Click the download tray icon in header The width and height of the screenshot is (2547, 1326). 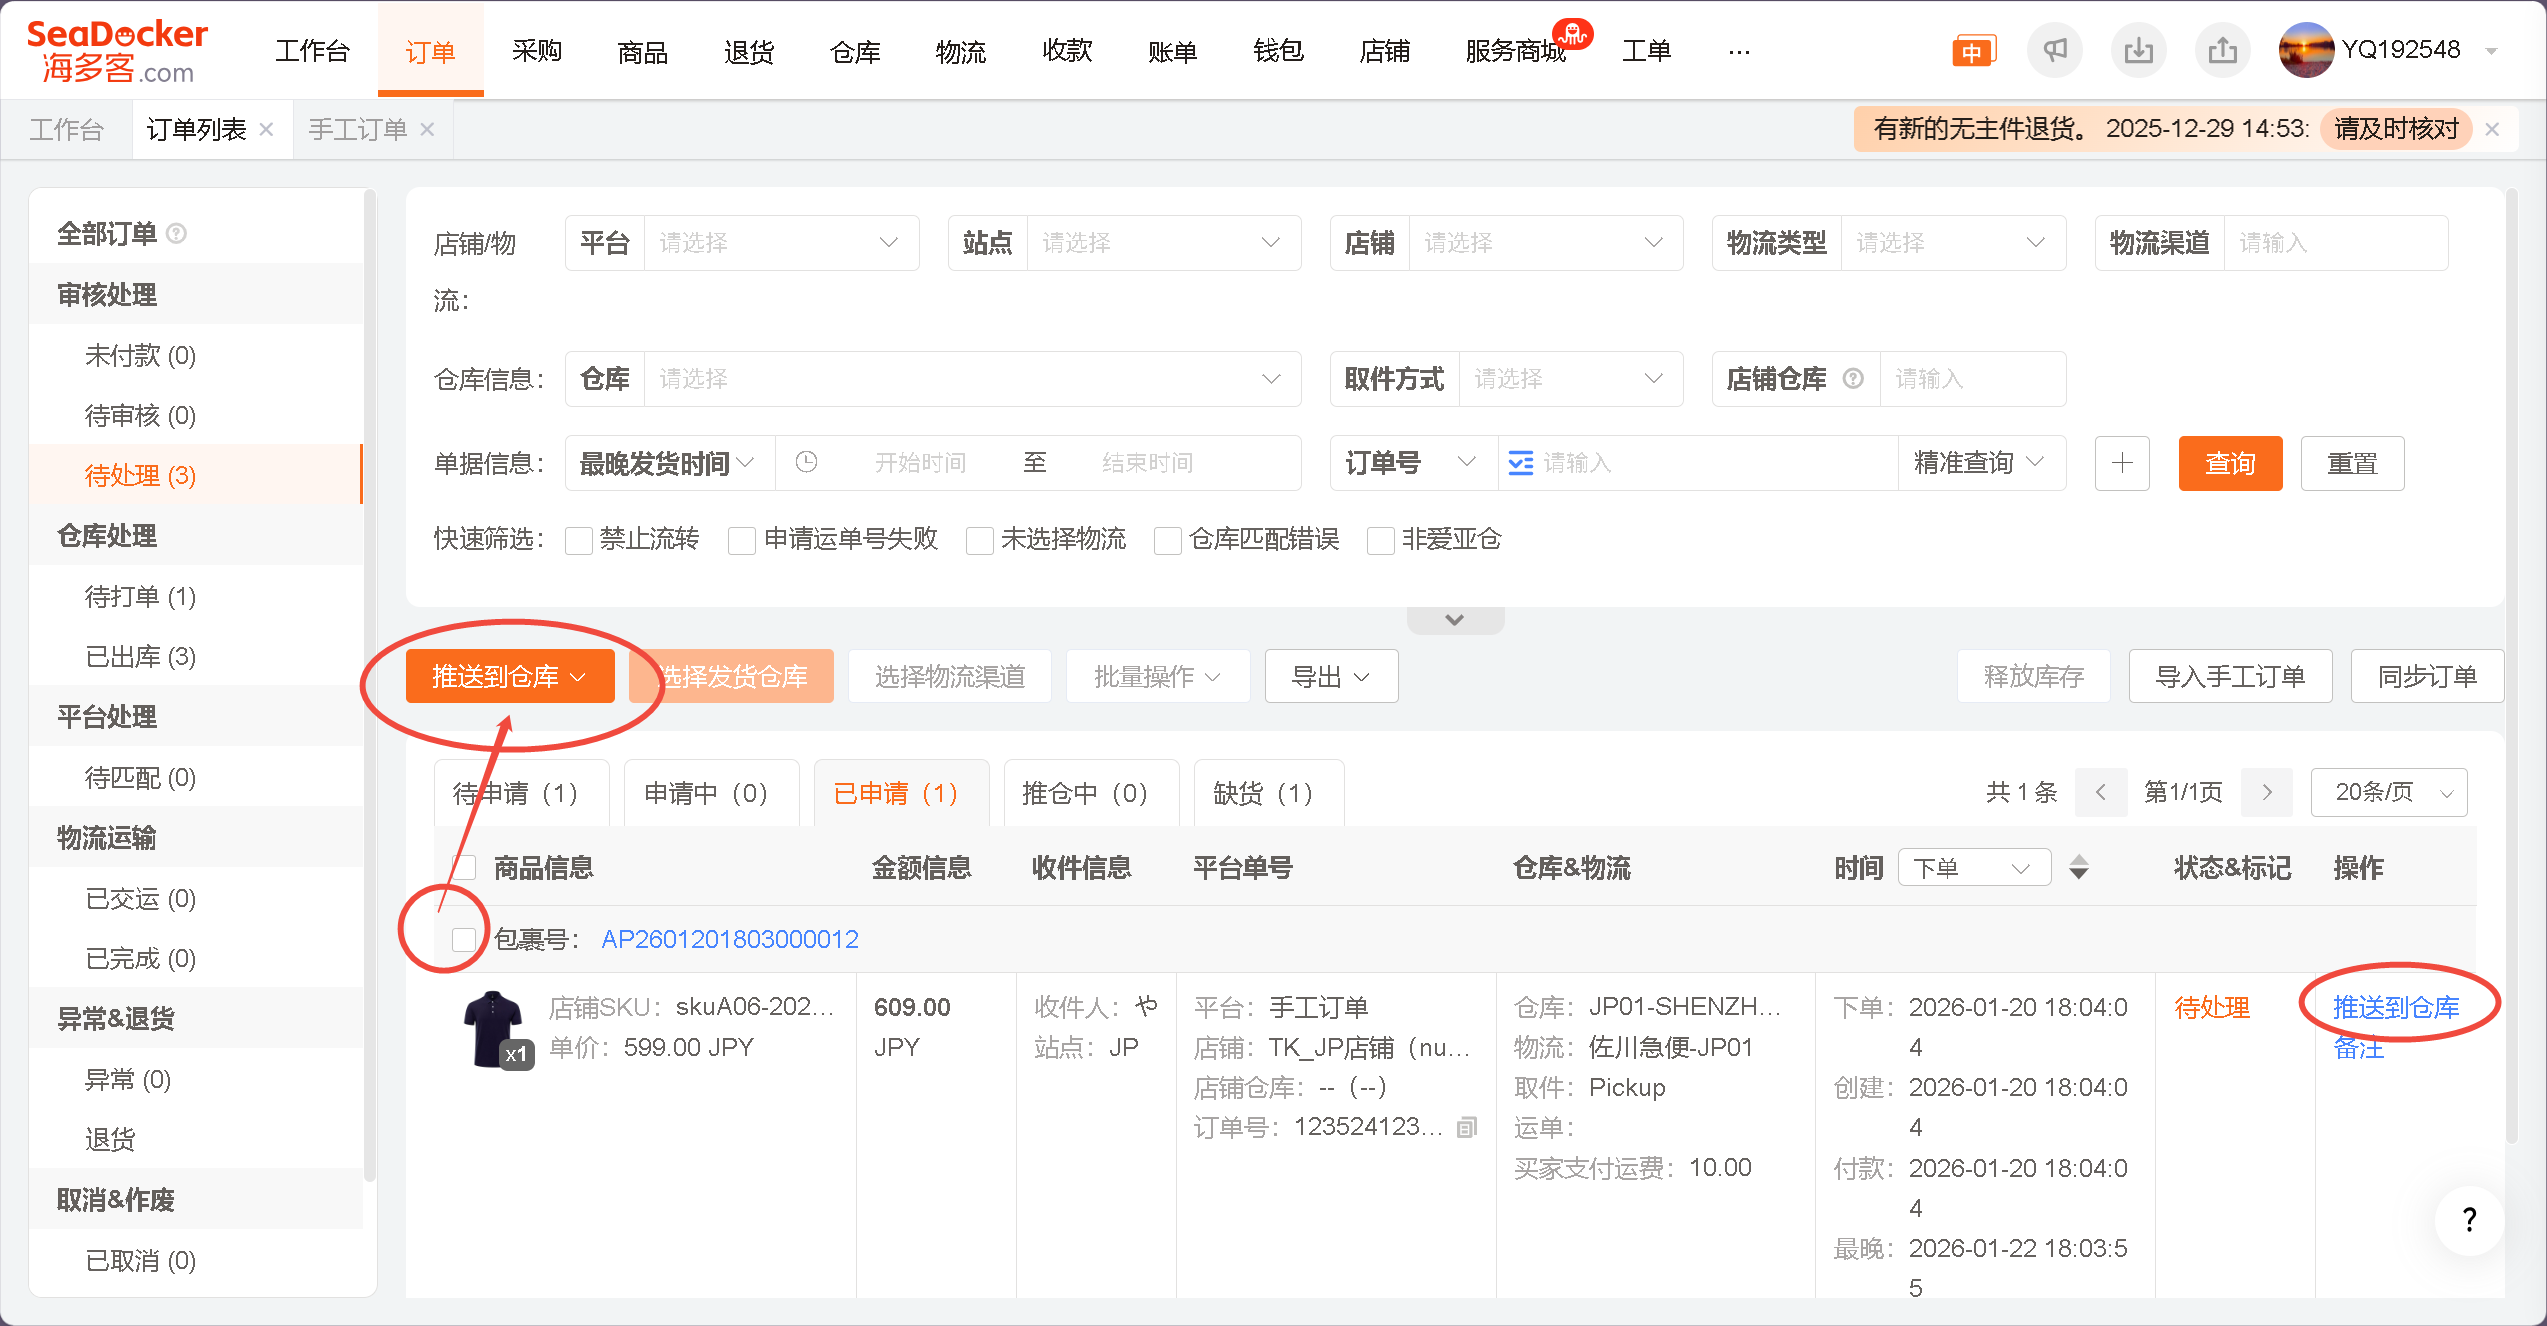2138,50
